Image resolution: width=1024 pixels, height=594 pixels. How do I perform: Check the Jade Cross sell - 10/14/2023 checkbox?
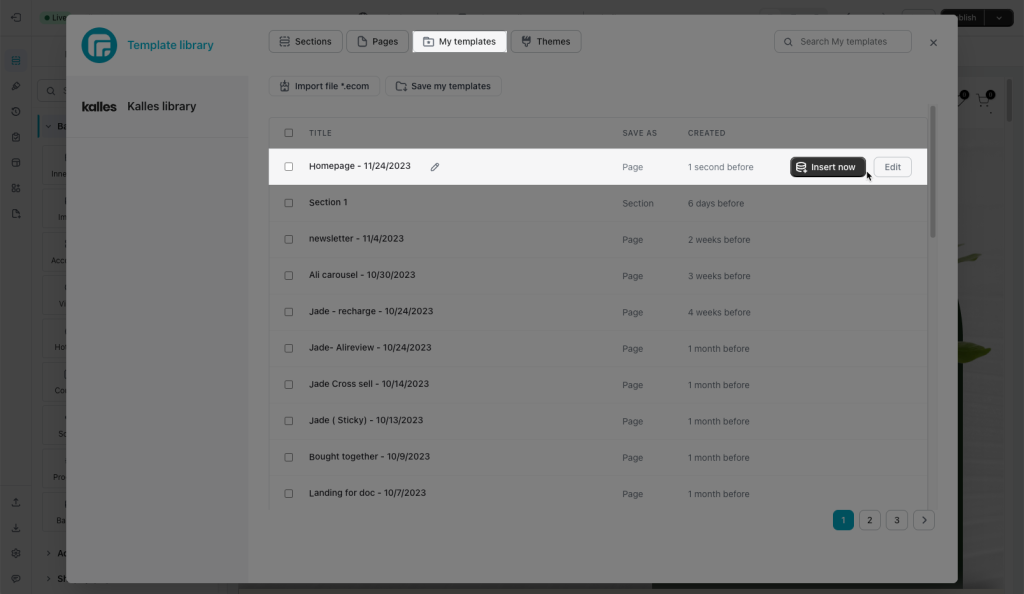[289, 384]
